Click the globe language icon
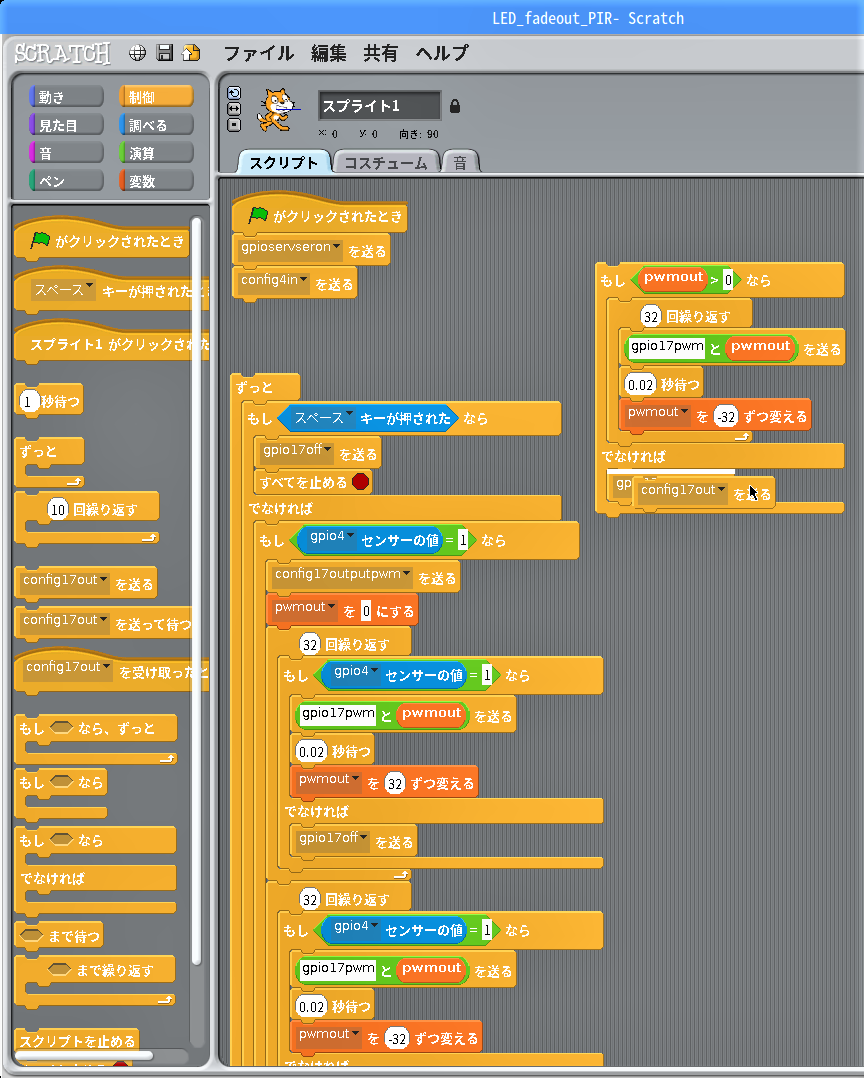Image resolution: width=864 pixels, height=1078 pixels. [x=137, y=53]
